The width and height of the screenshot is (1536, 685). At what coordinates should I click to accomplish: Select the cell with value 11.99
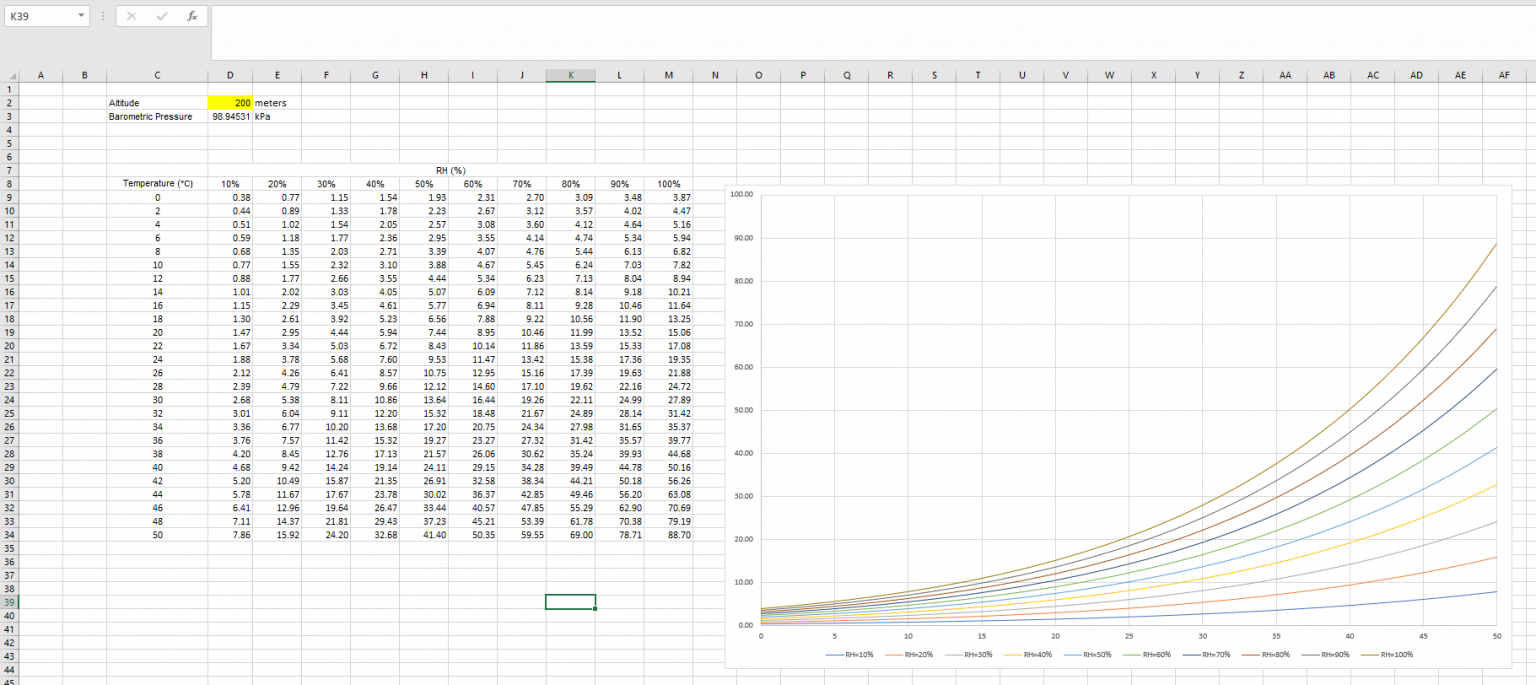tap(571, 332)
